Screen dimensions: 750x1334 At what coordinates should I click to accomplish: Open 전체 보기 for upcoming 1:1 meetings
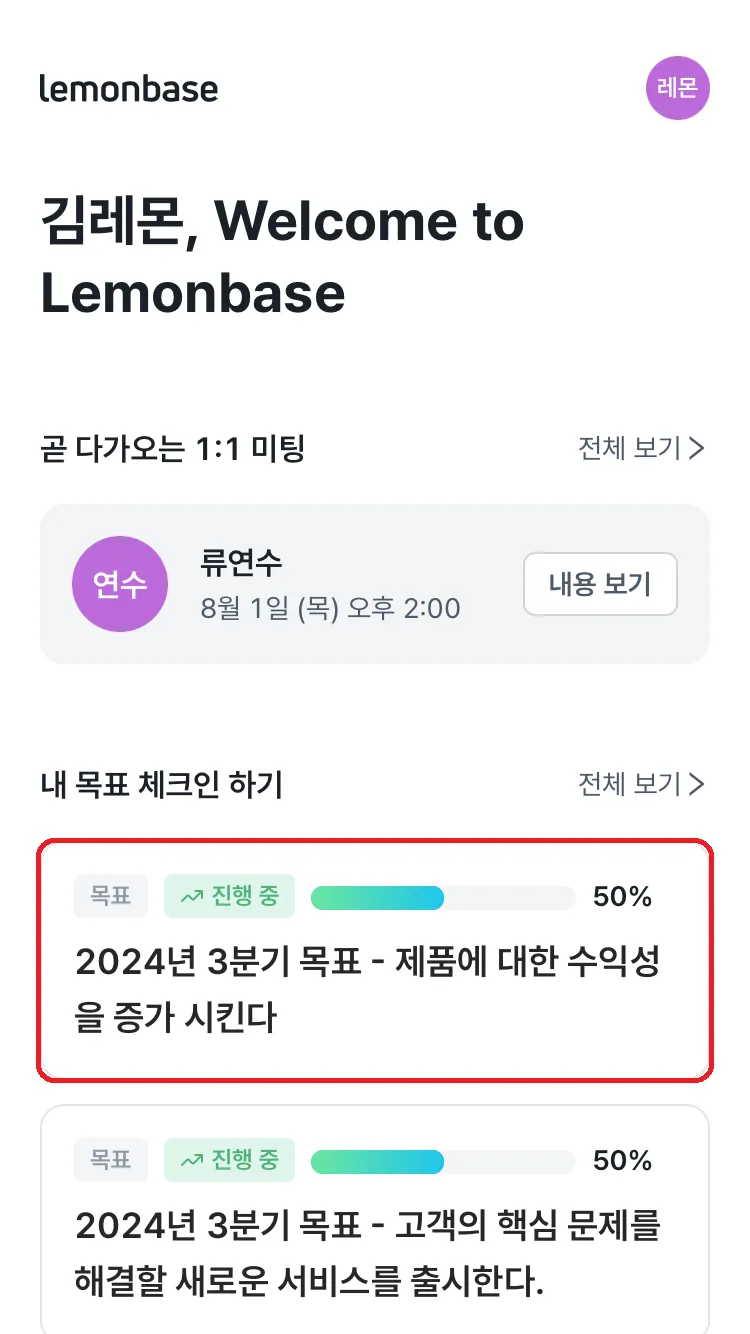tap(642, 449)
